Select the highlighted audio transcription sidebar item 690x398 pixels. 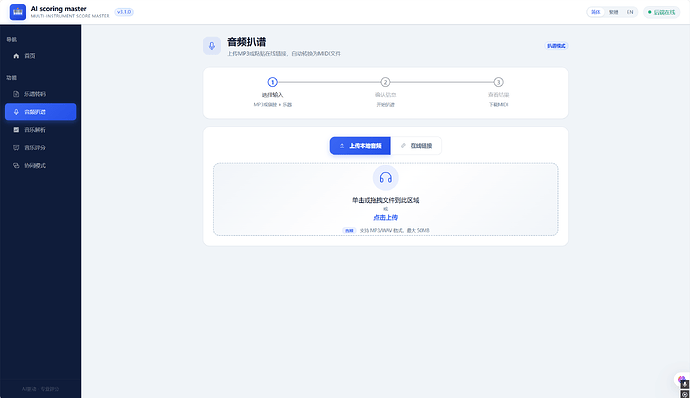40,112
